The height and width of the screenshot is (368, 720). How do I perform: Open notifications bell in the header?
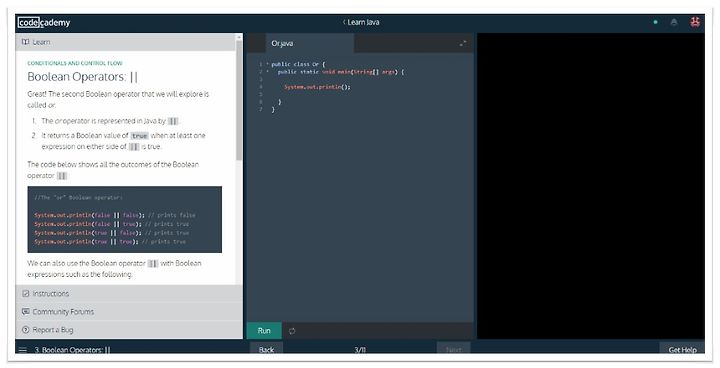click(x=674, y=22)
